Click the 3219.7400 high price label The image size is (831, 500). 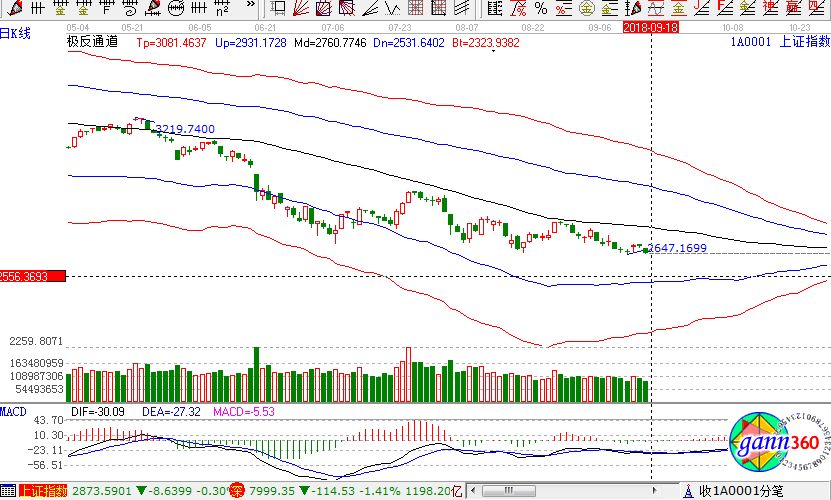coord(186,129)
